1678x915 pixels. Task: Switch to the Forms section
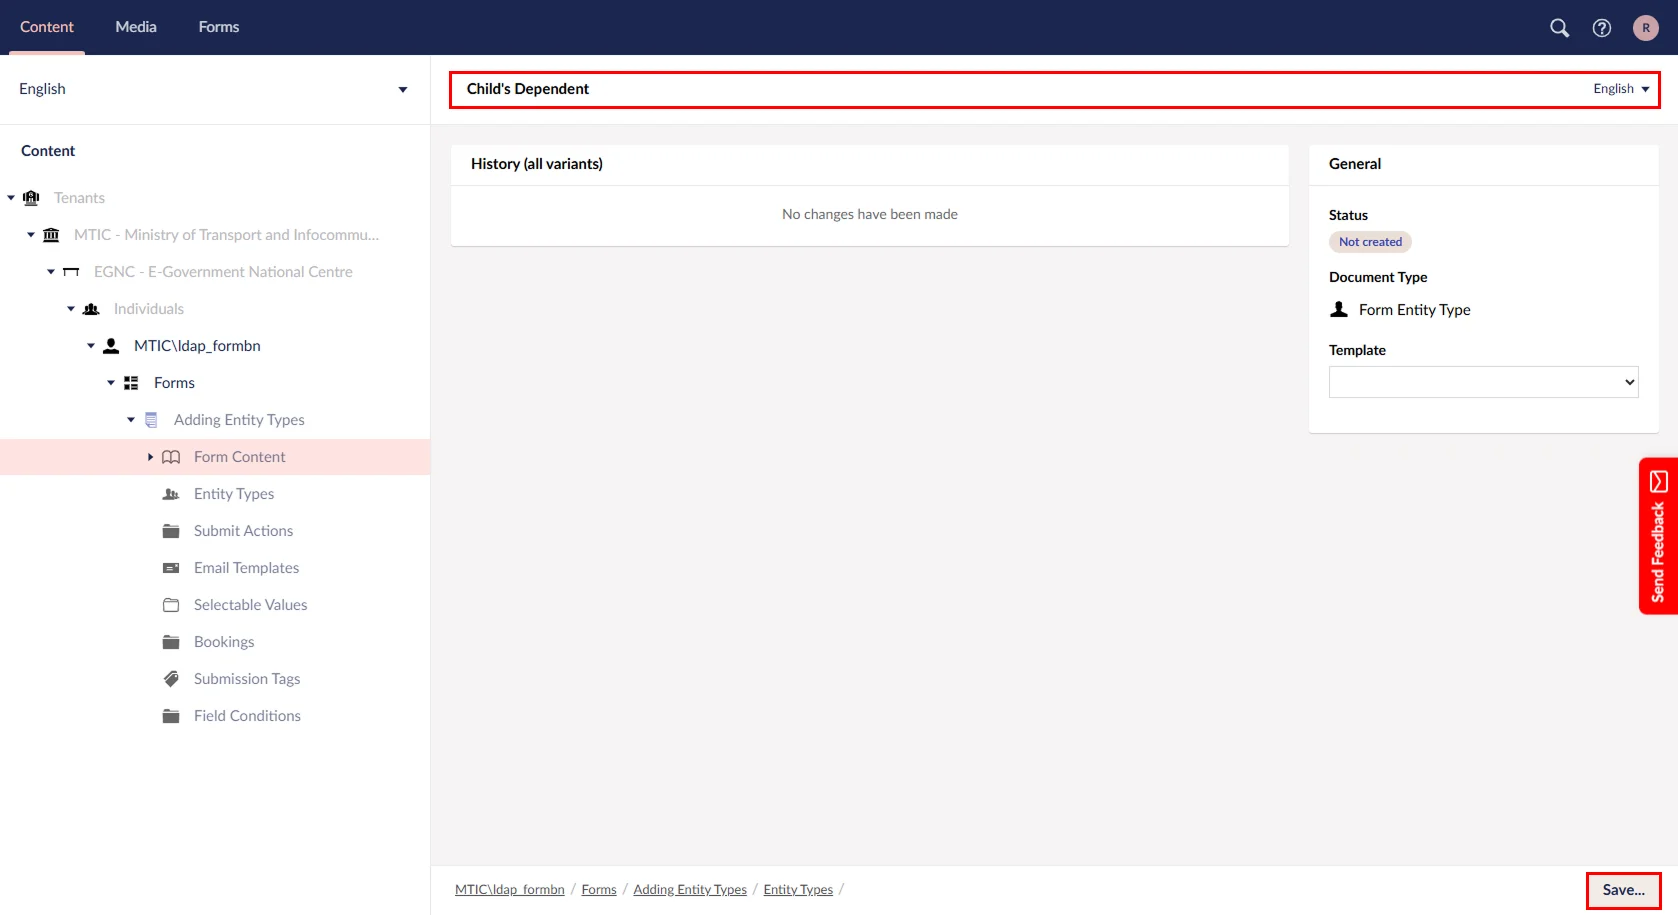click(x=218, y=27)
